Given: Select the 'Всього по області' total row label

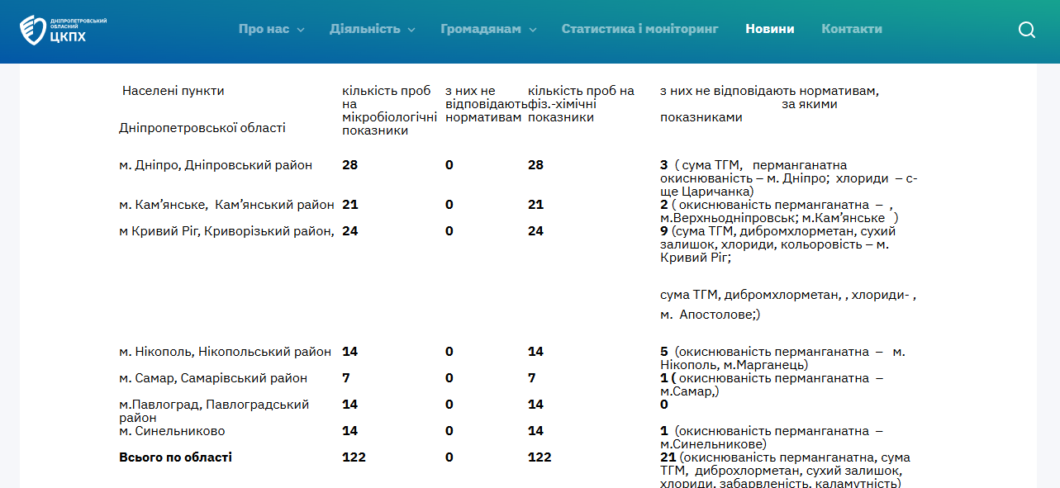Looking at the screenshot, I should coord(175,458).
